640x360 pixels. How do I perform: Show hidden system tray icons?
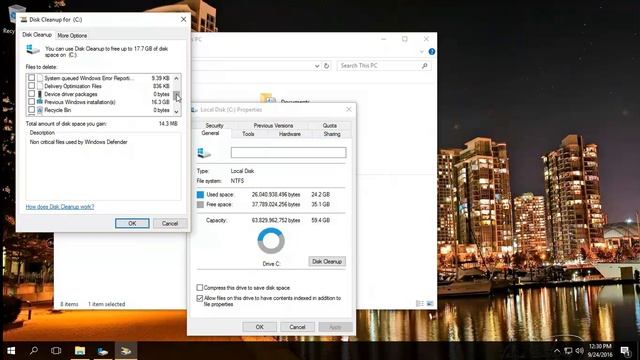(x=557, y=351)
